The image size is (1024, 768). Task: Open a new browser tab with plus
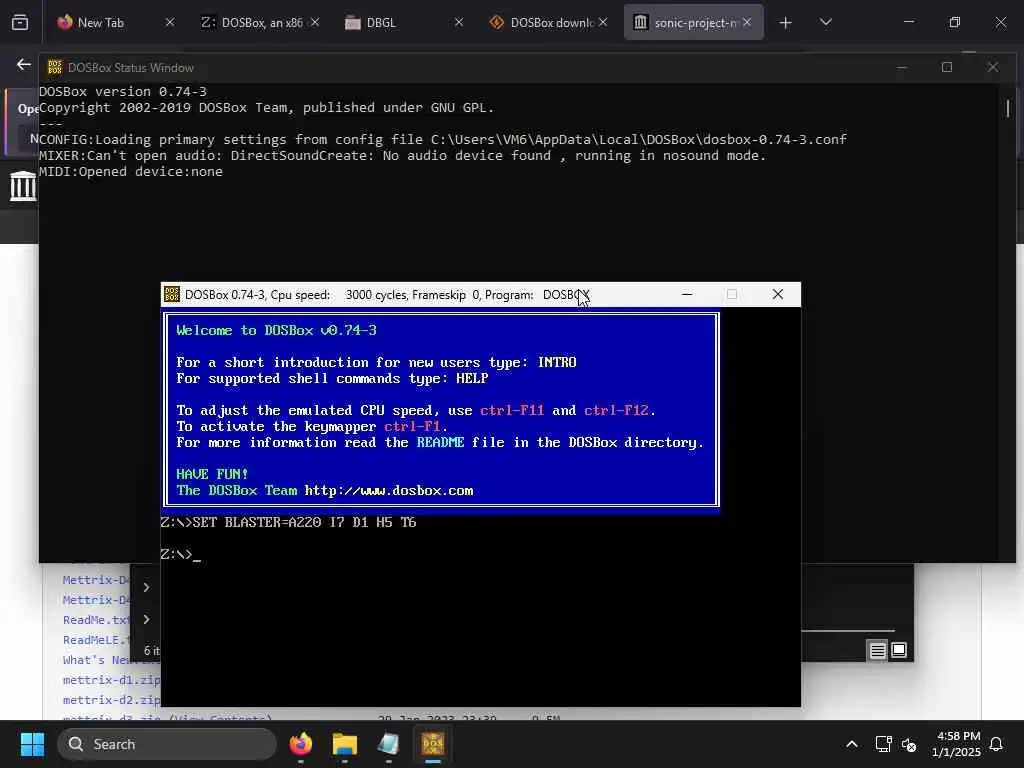tap(786, 23)
